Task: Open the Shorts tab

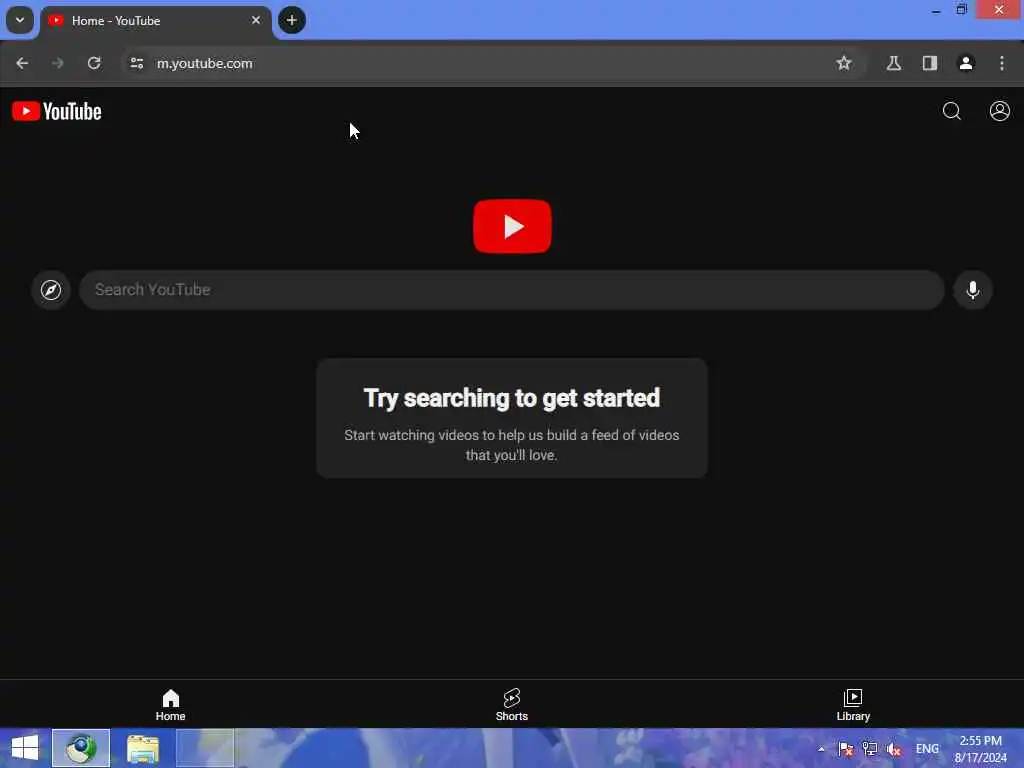Action: coord(511,705)
